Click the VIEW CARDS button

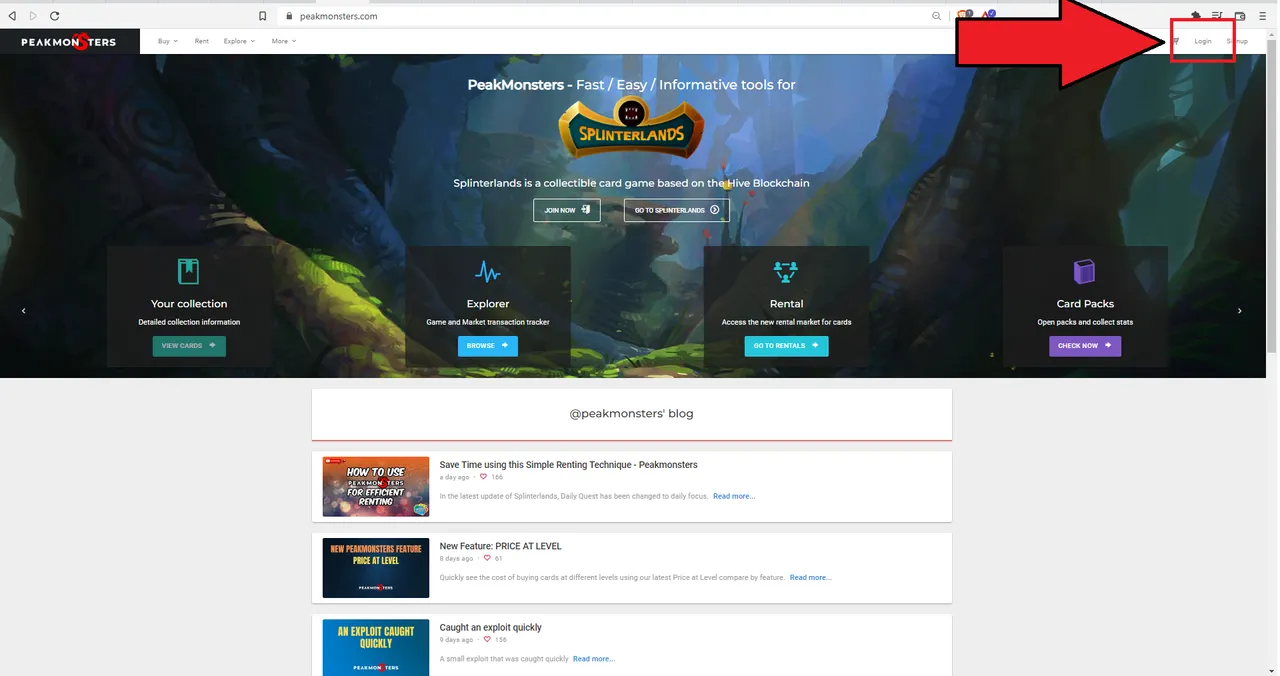click(189, 346)
